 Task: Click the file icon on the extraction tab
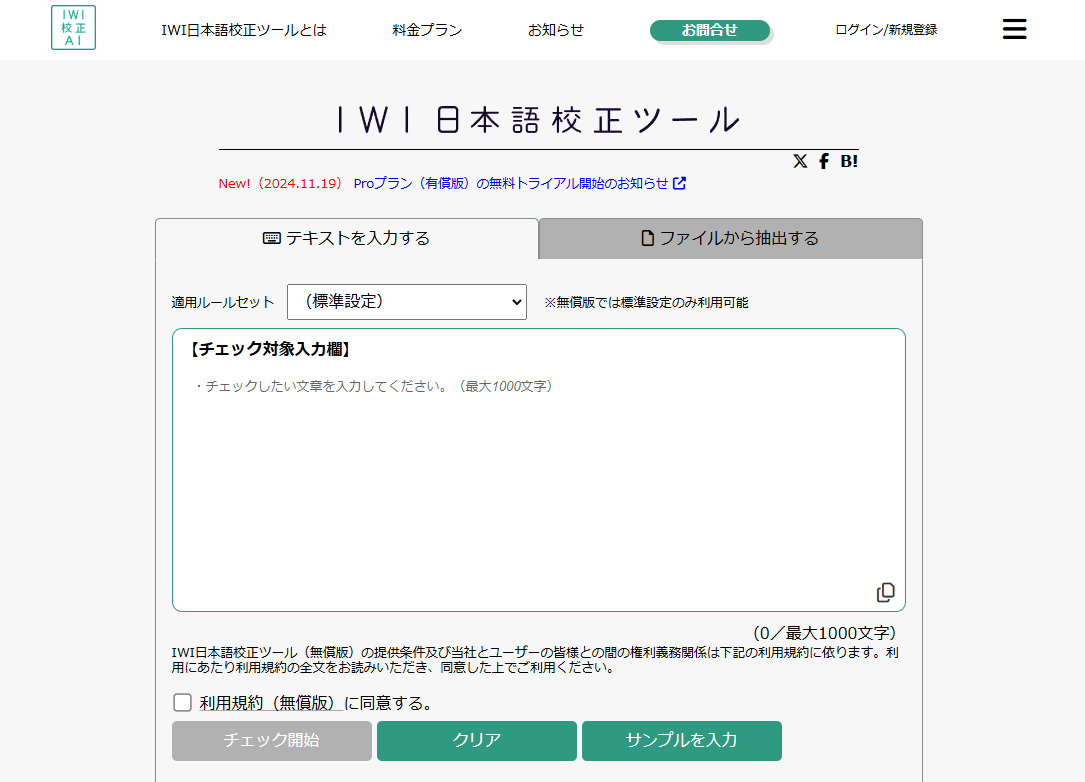pyautogui.click(x=645, y=237)
